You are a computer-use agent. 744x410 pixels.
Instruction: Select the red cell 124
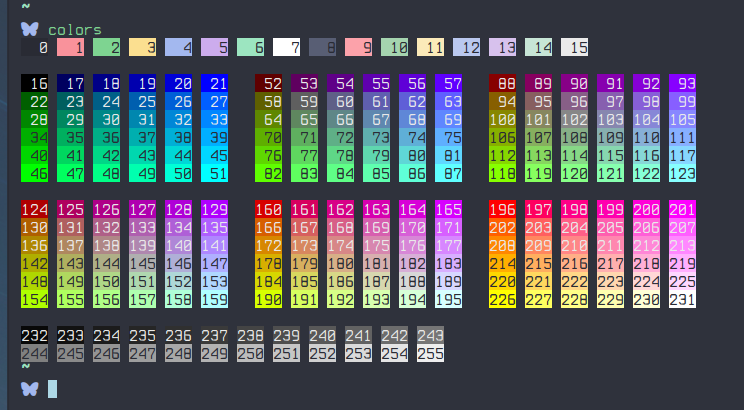pyautogui.click(x=35, y=209)
